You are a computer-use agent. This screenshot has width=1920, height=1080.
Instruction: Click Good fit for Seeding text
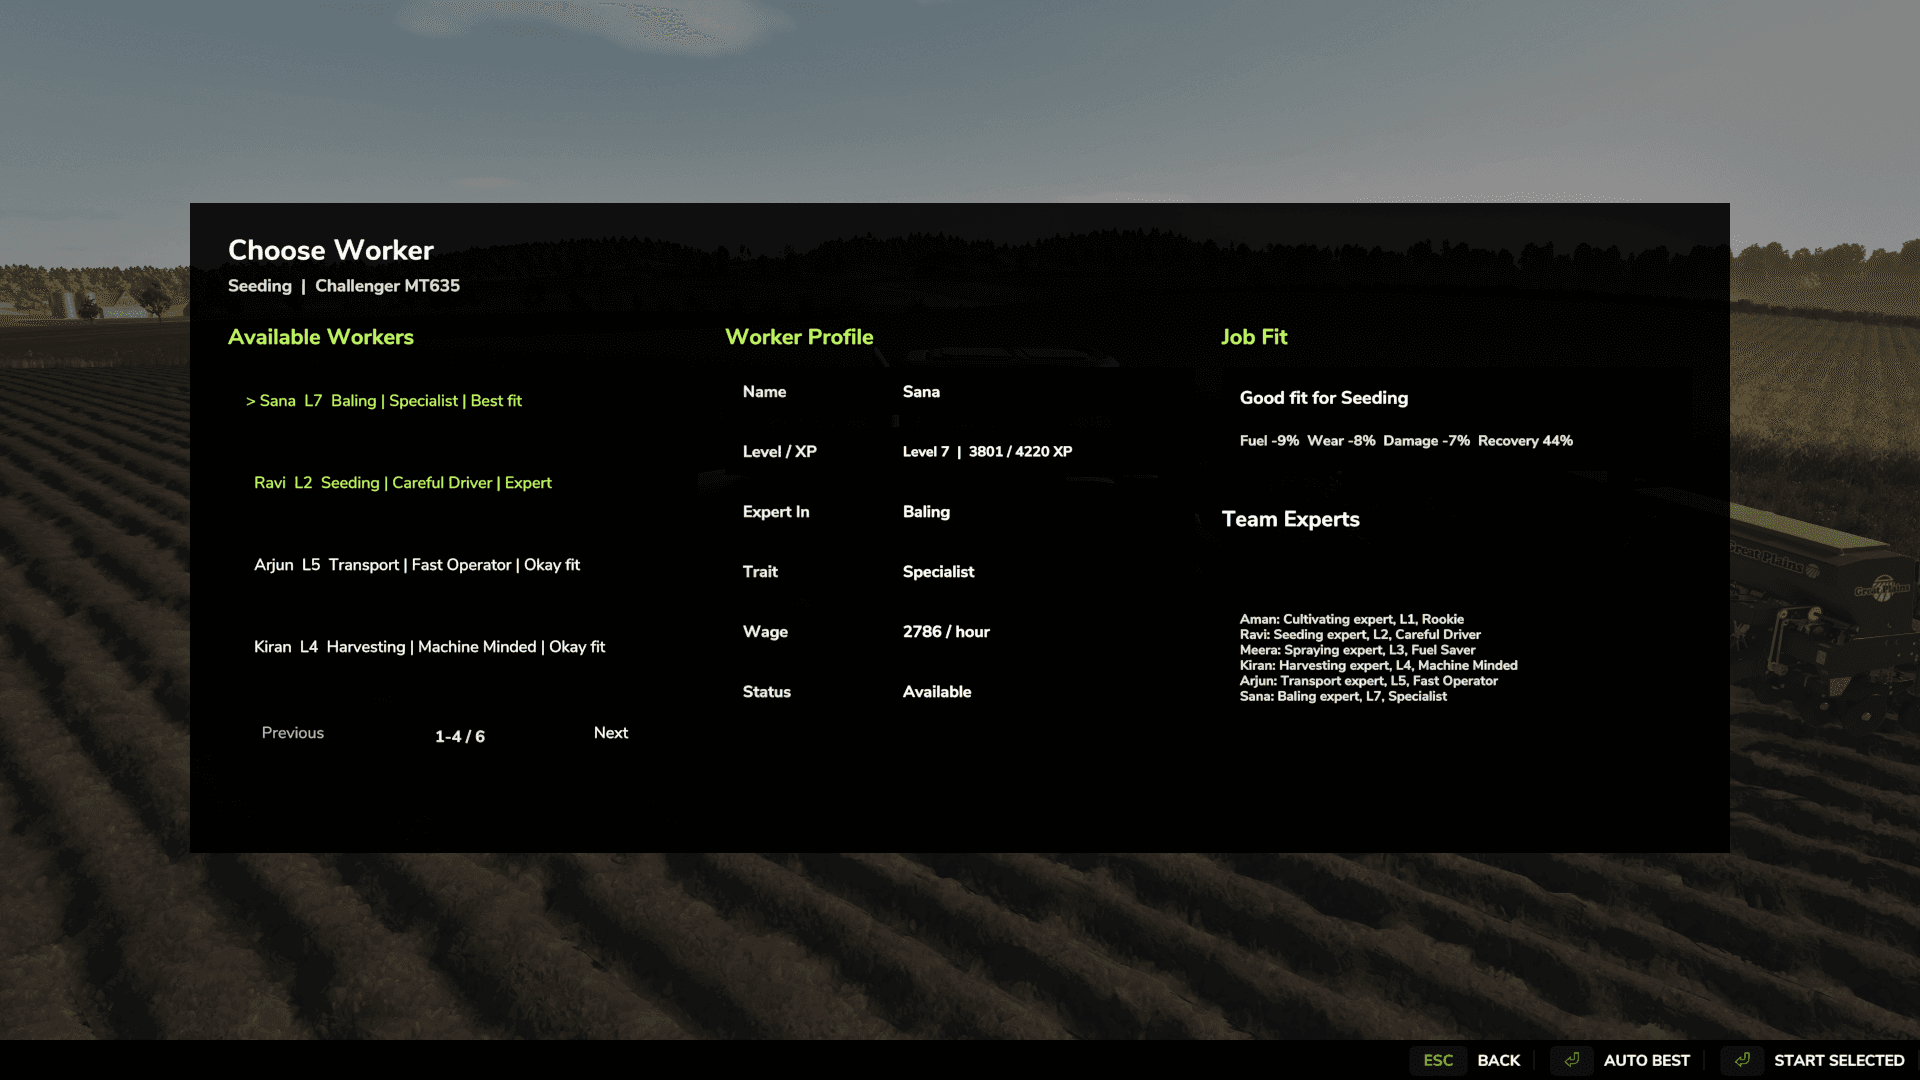[x=1324, y=398]
